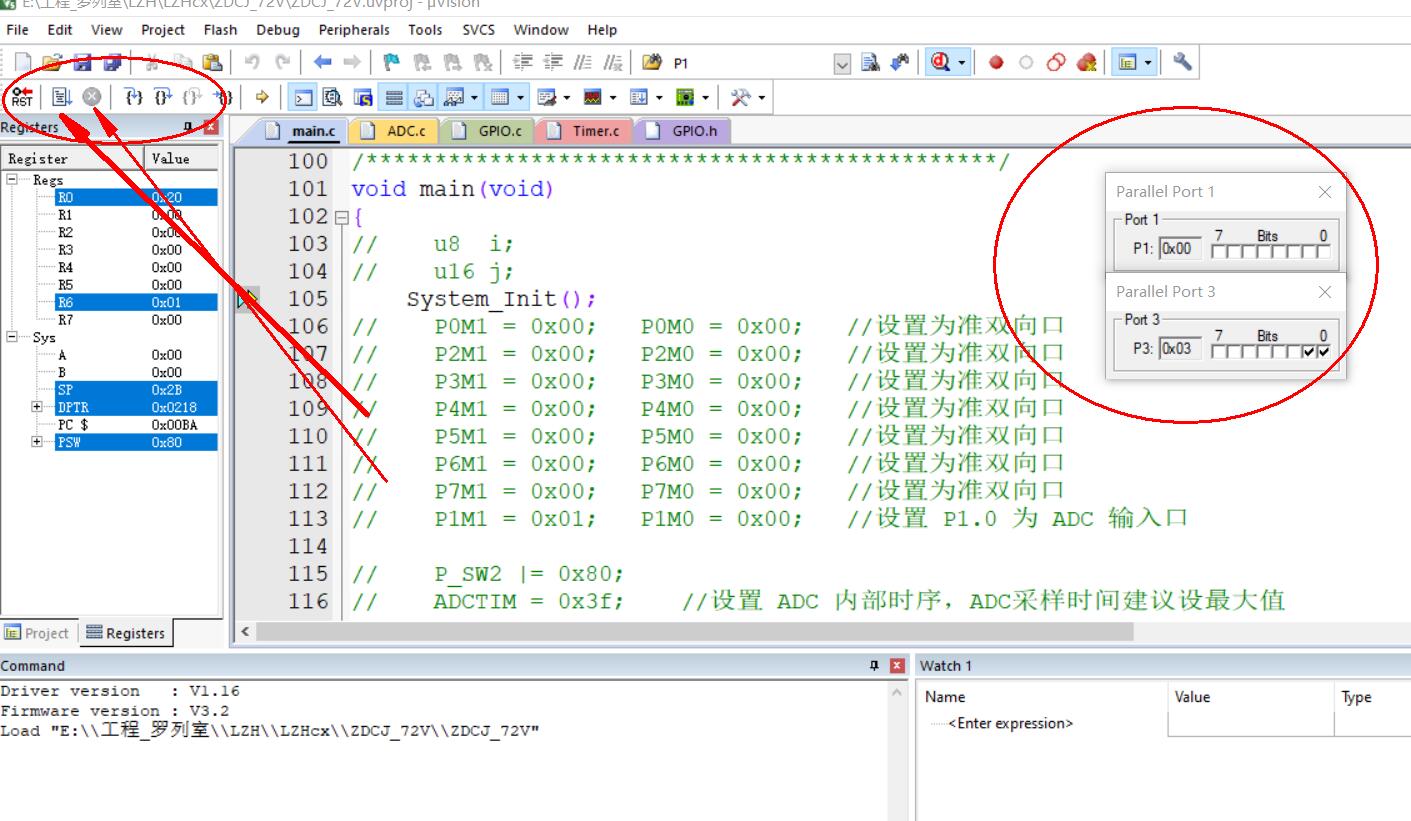The image size is (1411, 821).
Task: Kill all breakpoints with the red X-circle icon
Action: [x=1086, y=63]
